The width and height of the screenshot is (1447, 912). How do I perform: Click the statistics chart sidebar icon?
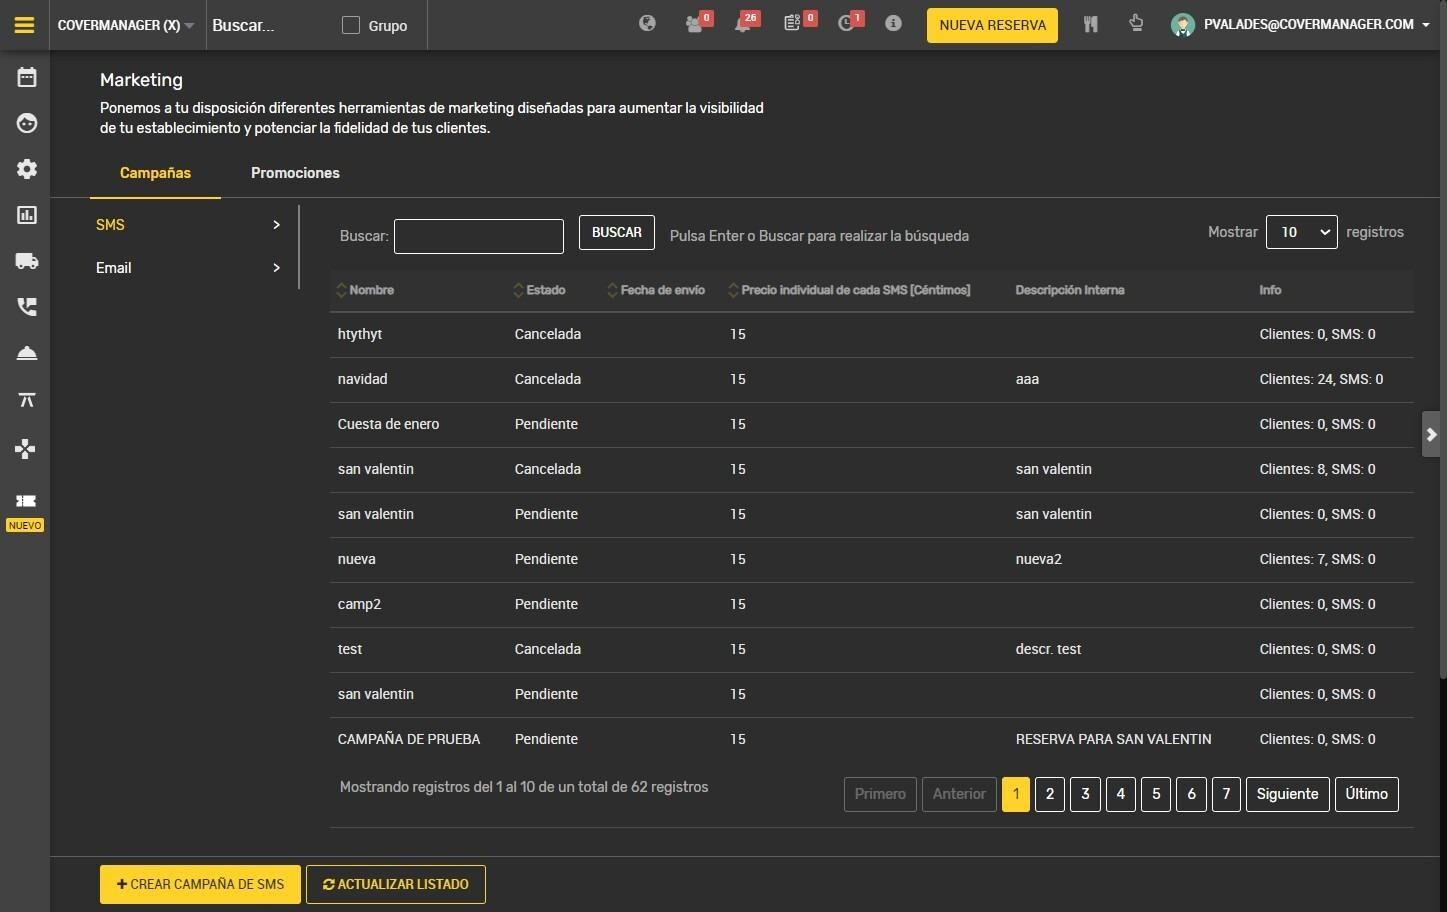tap(27, 215)
